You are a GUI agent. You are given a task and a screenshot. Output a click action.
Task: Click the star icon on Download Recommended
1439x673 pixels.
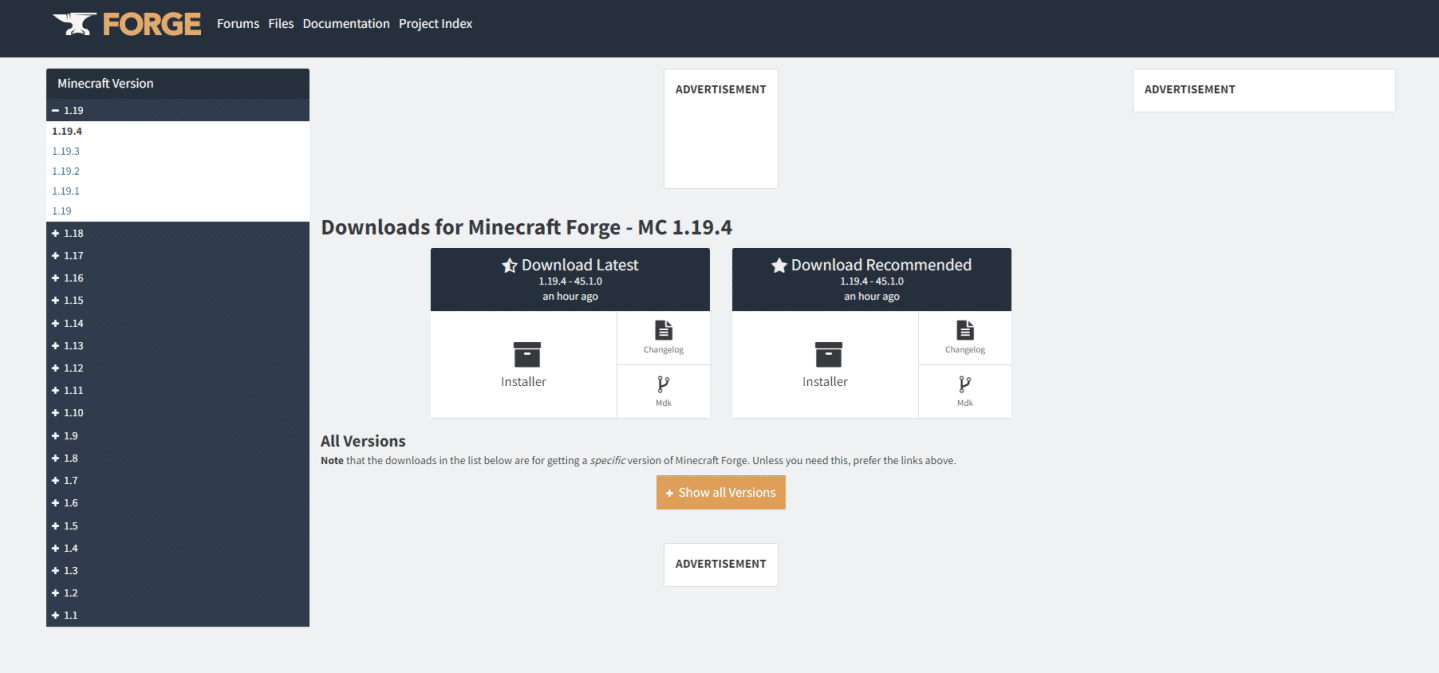click(778, 264)
